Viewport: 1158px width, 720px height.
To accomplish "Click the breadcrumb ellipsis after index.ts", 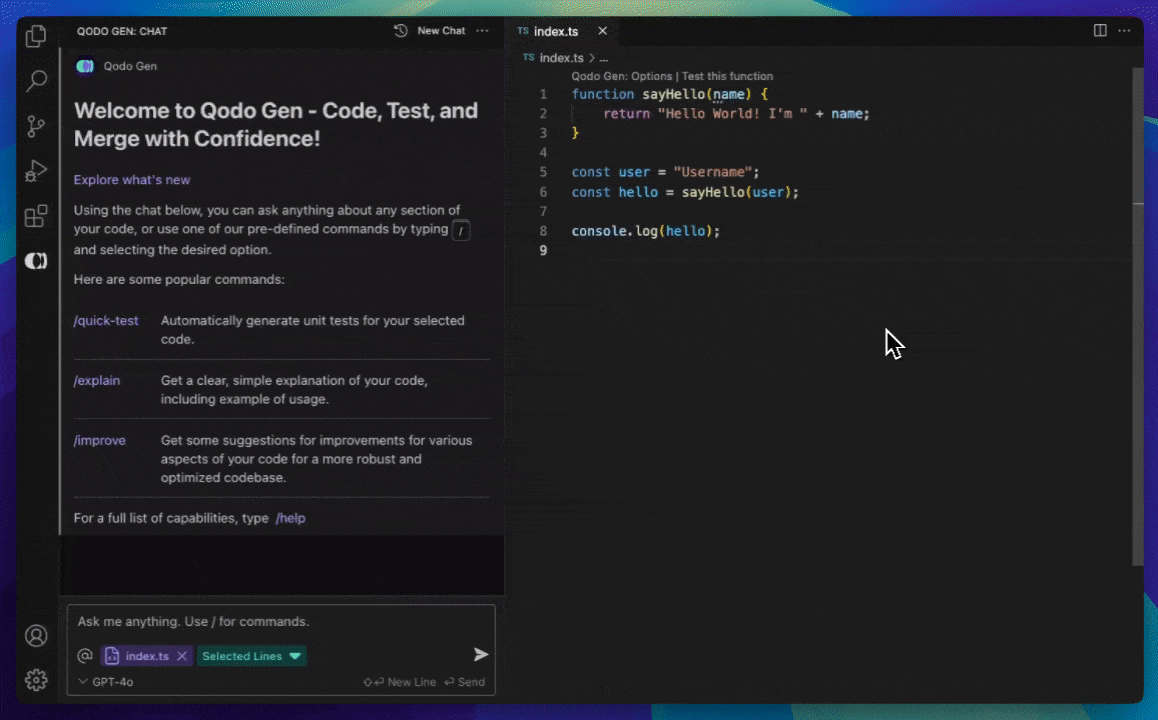I will pyautogui.click(x=603, y=58).
